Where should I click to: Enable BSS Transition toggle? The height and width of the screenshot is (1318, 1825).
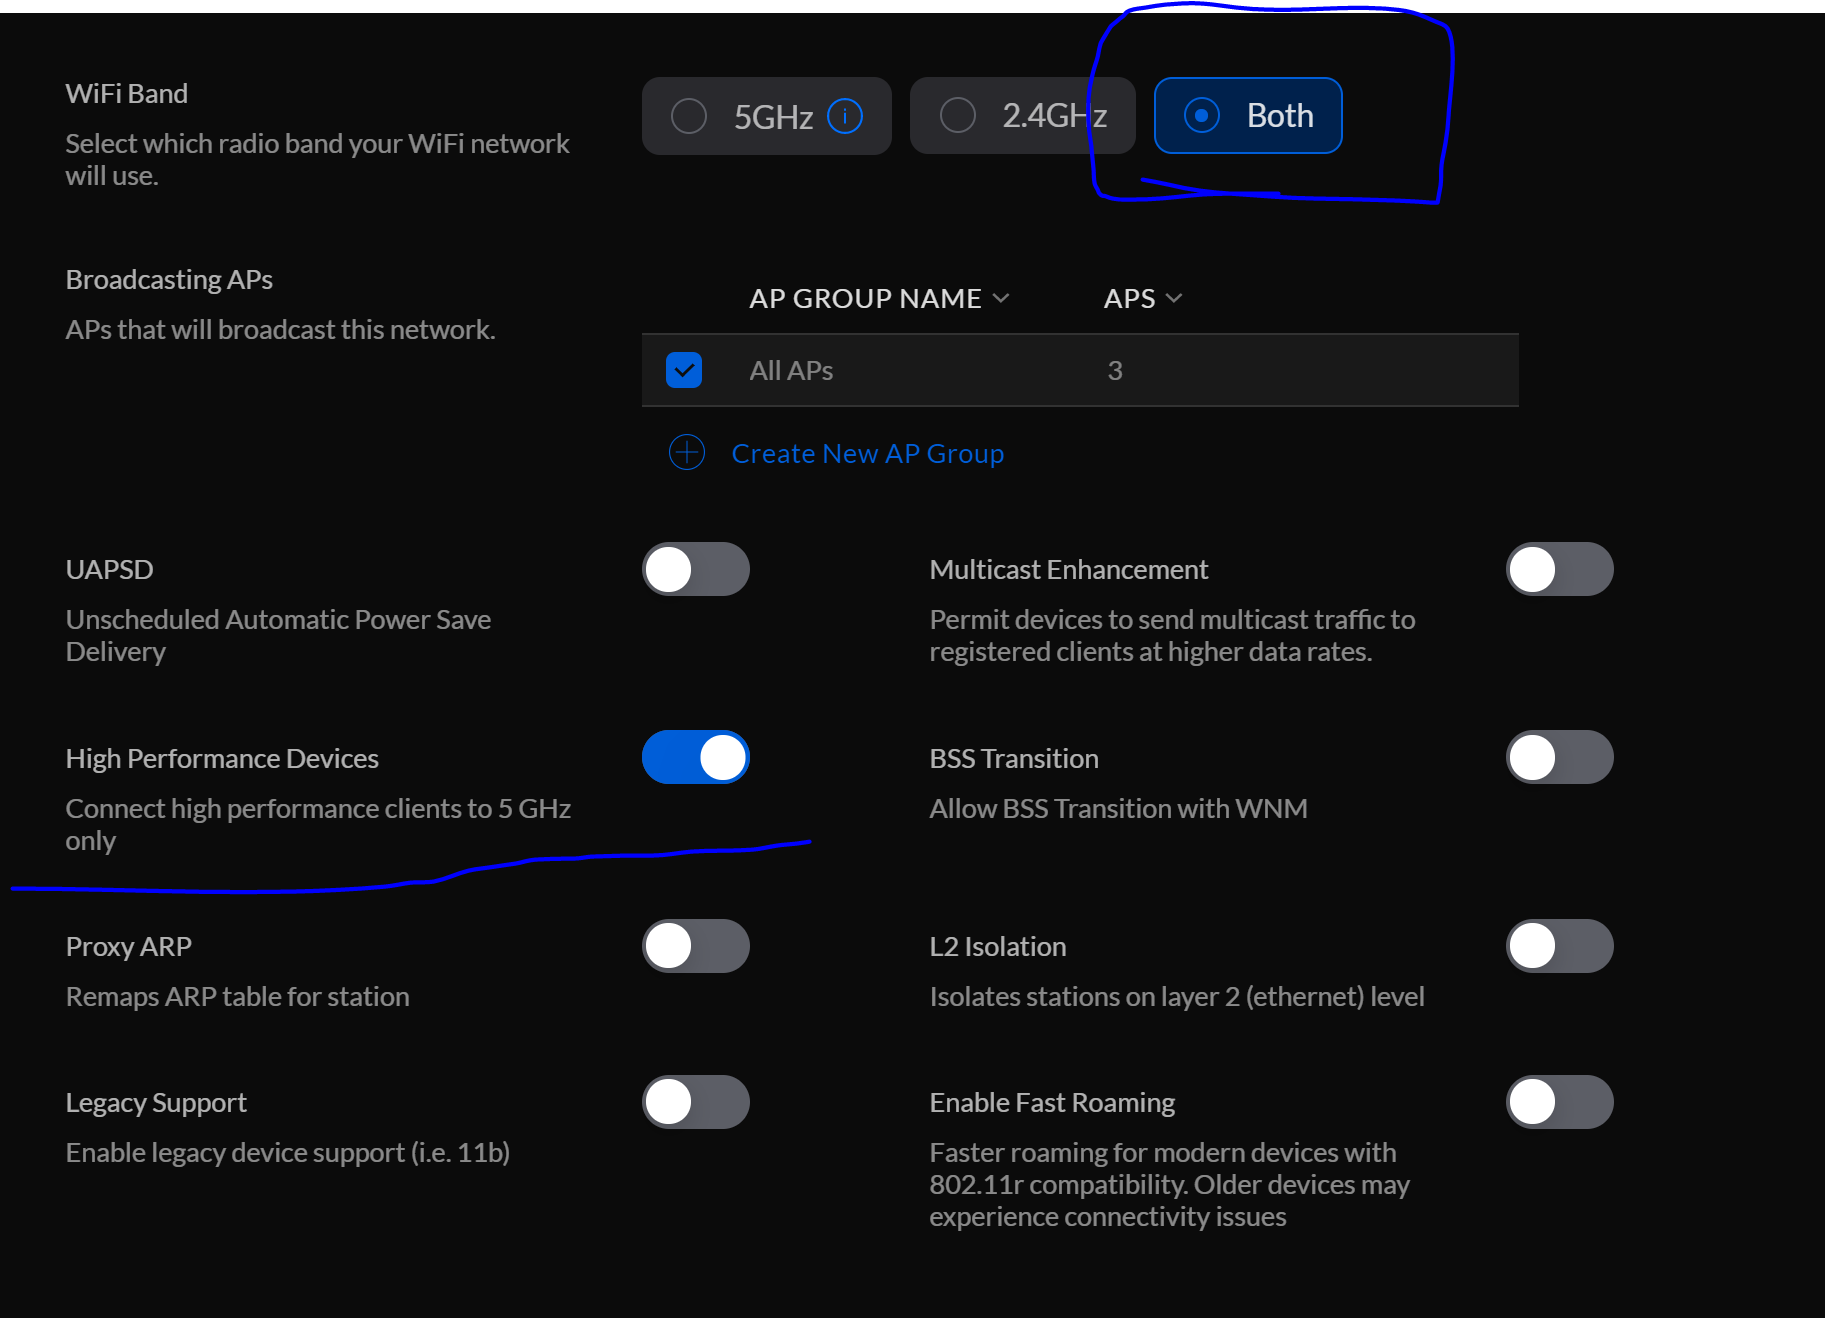[1559, 757]
